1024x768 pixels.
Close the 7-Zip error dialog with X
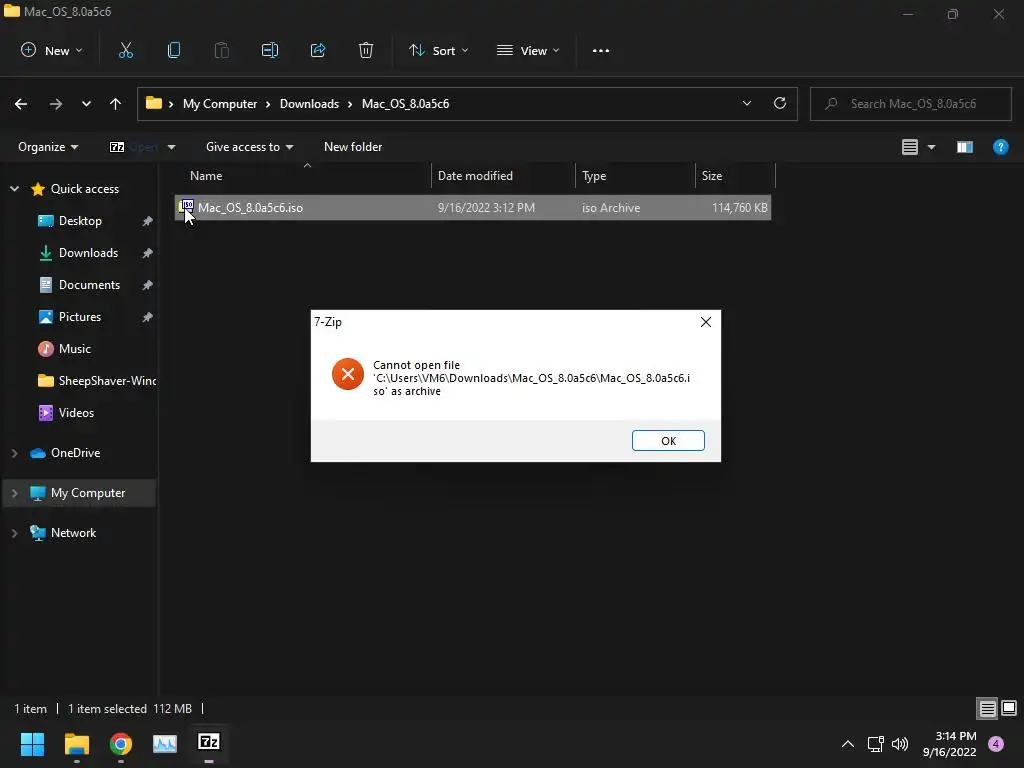(x=706, y=322)
